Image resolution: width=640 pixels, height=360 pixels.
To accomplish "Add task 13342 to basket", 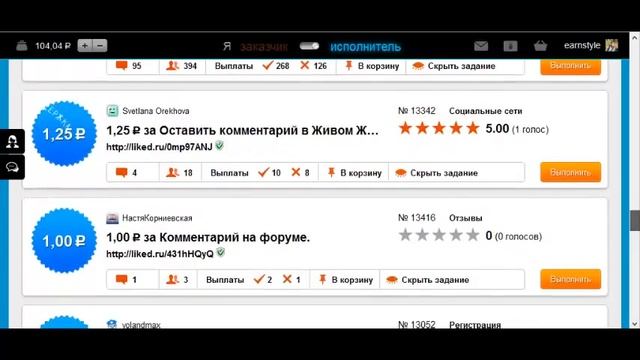I will (x=355, y=173).
